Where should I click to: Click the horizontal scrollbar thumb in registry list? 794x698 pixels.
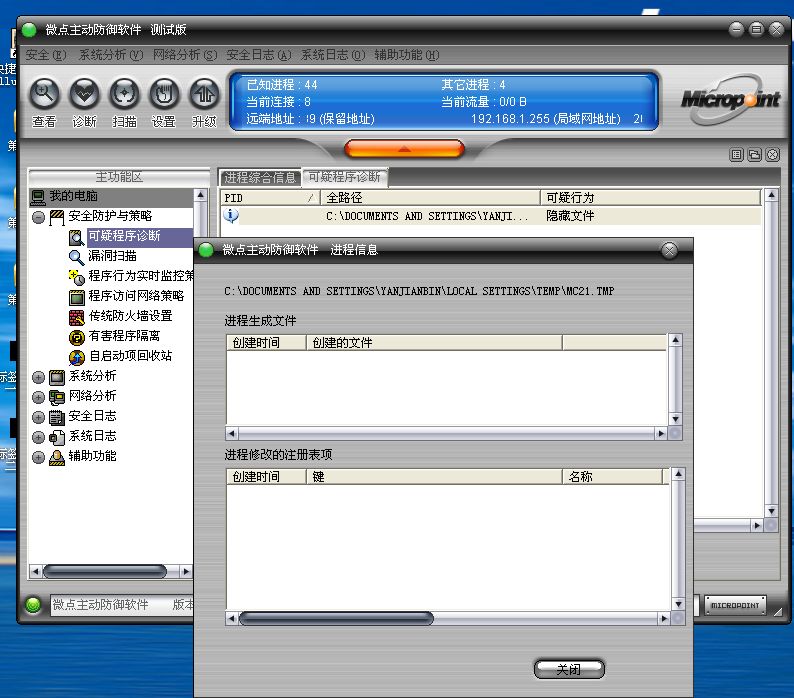(x=336, y=618)
